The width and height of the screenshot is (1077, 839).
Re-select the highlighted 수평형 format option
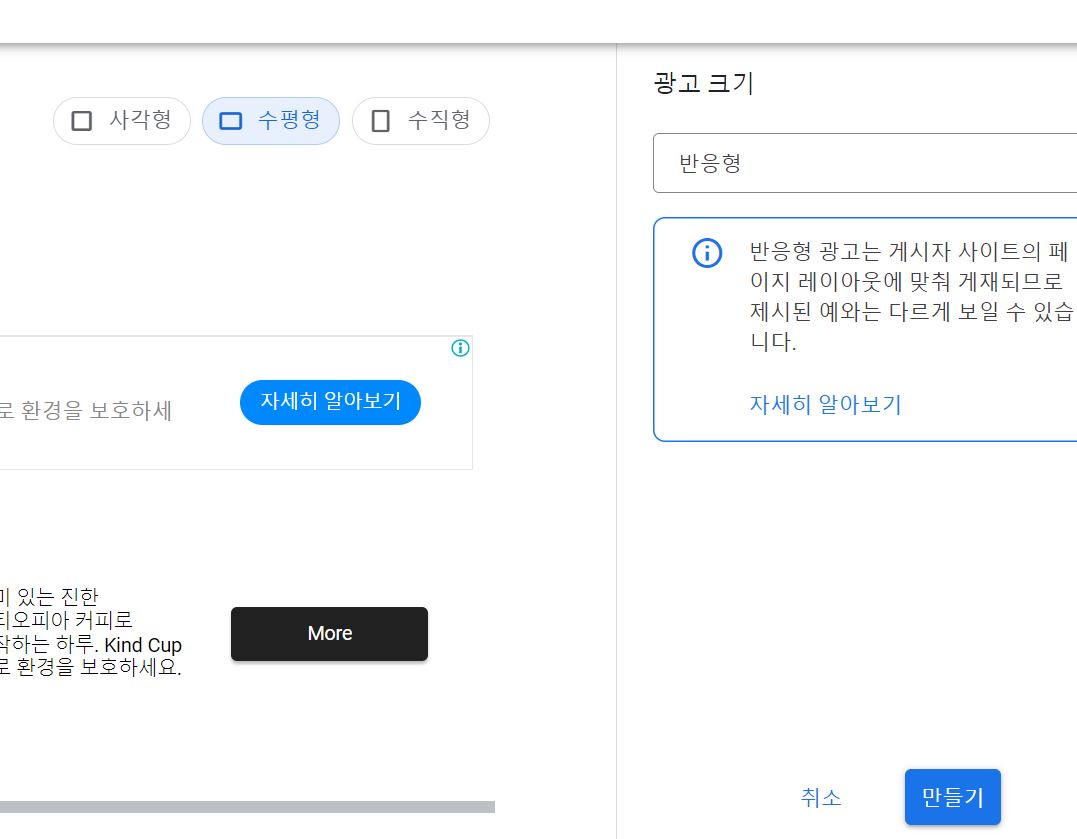[271, 120]
